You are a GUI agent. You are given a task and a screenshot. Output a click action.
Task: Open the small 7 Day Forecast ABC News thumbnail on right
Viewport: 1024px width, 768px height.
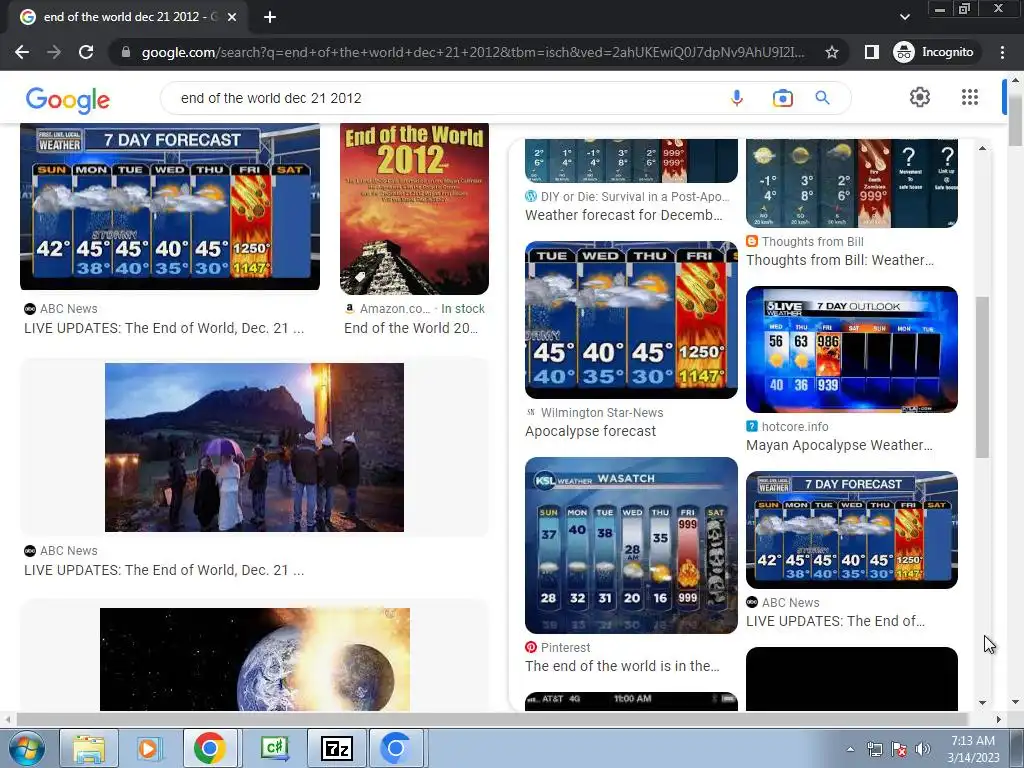click(x=852, y=530)
